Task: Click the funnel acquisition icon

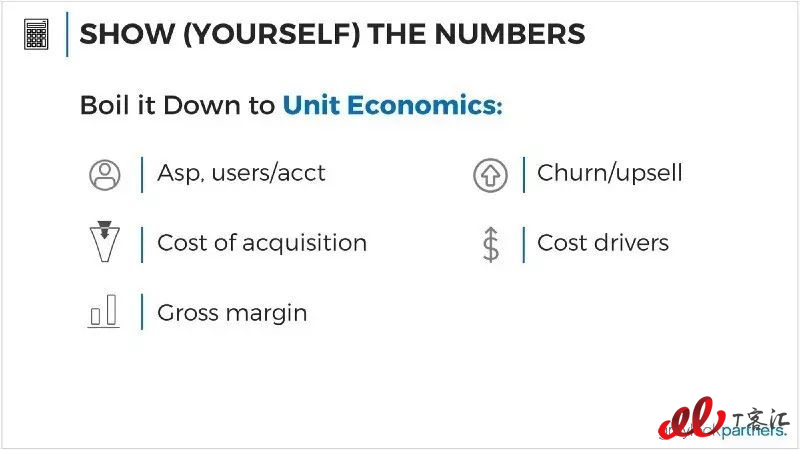Action: click(x=105, y=241)
